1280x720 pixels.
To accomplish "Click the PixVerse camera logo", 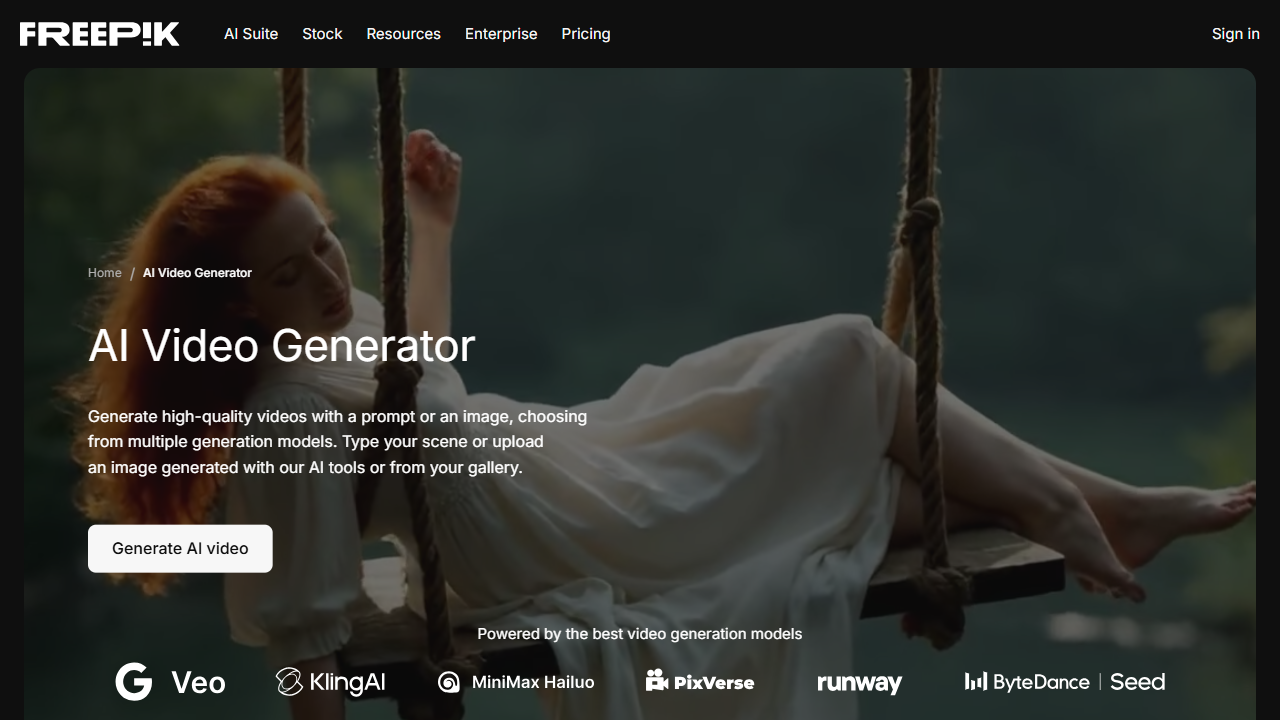I will [657, 681].
